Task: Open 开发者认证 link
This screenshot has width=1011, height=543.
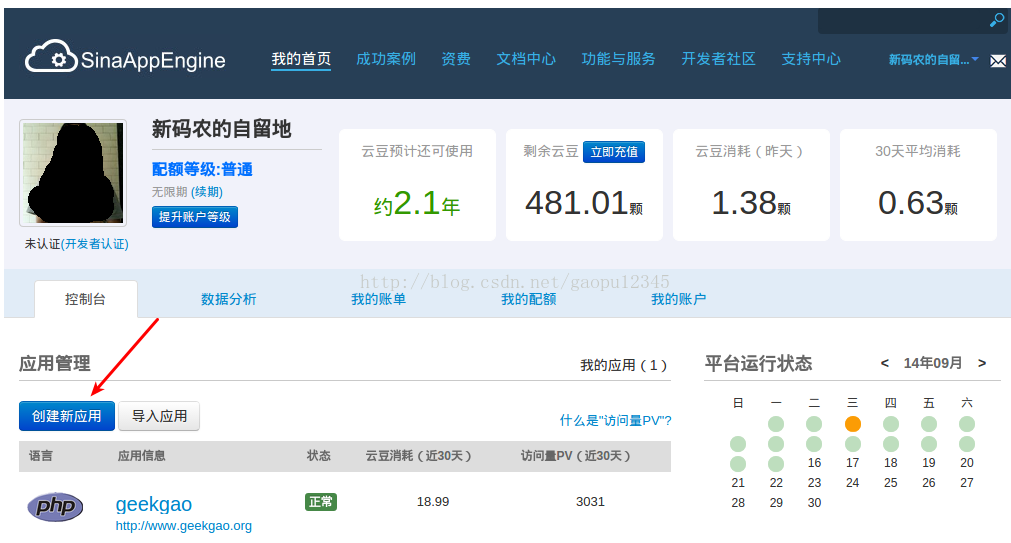Action: [x=95, y=244]
